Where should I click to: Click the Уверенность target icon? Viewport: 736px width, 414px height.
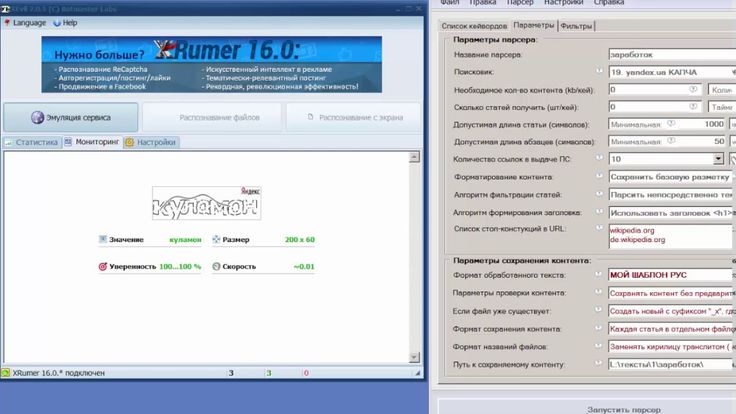pos(103,267)
